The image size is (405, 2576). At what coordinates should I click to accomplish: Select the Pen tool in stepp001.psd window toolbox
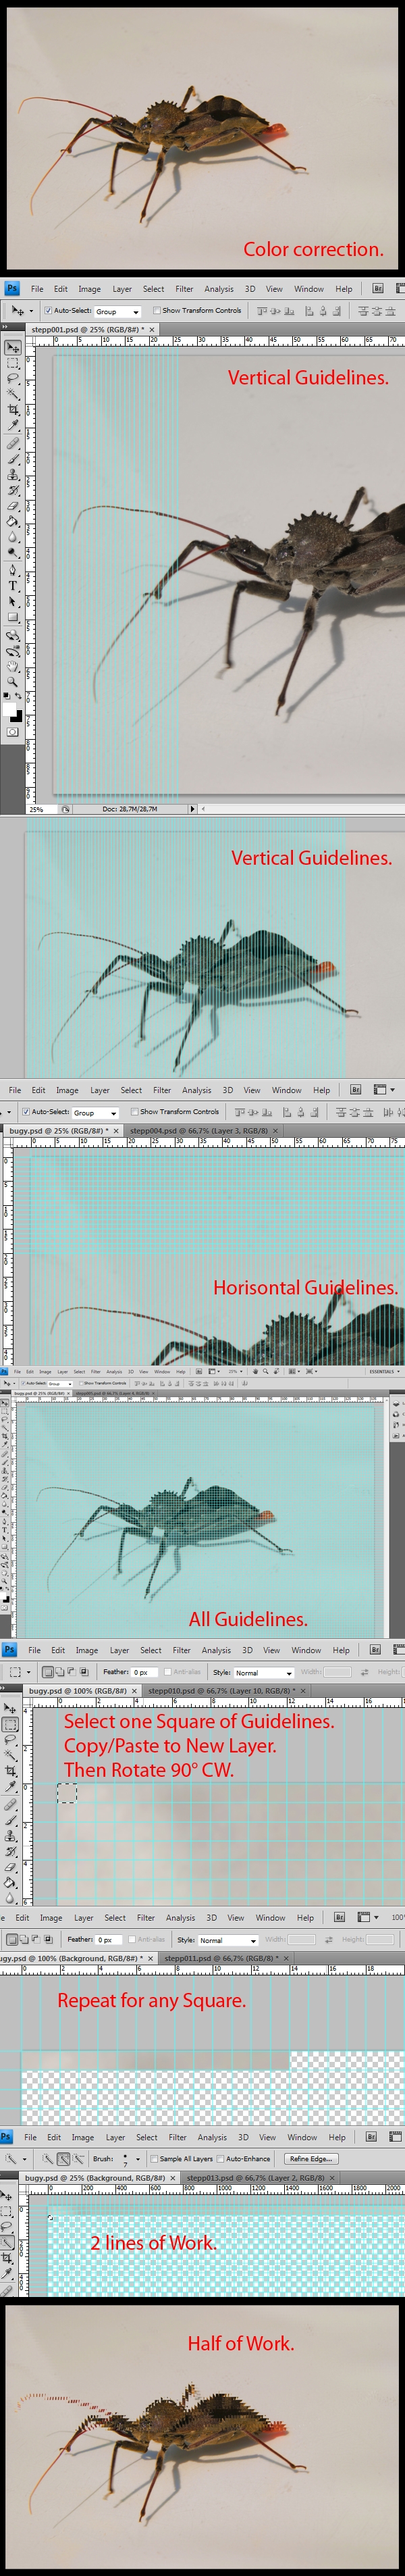click(12, 570)
